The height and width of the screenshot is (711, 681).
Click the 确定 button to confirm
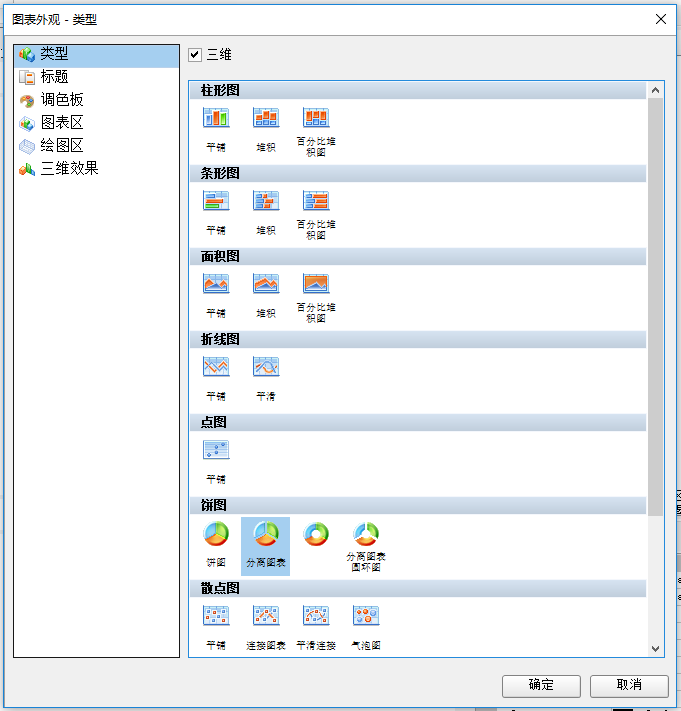541,685
